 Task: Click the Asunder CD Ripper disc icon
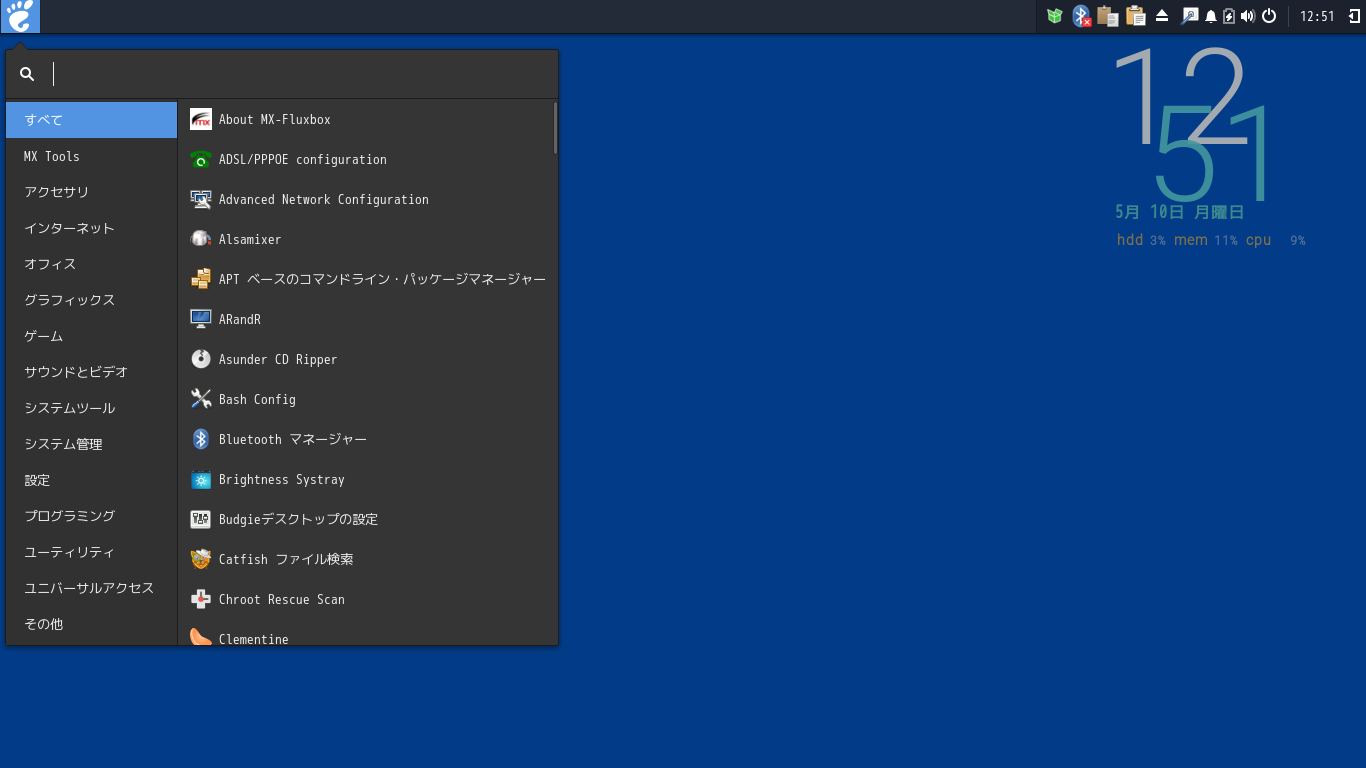pyautogui.click(x=201, y=359)
